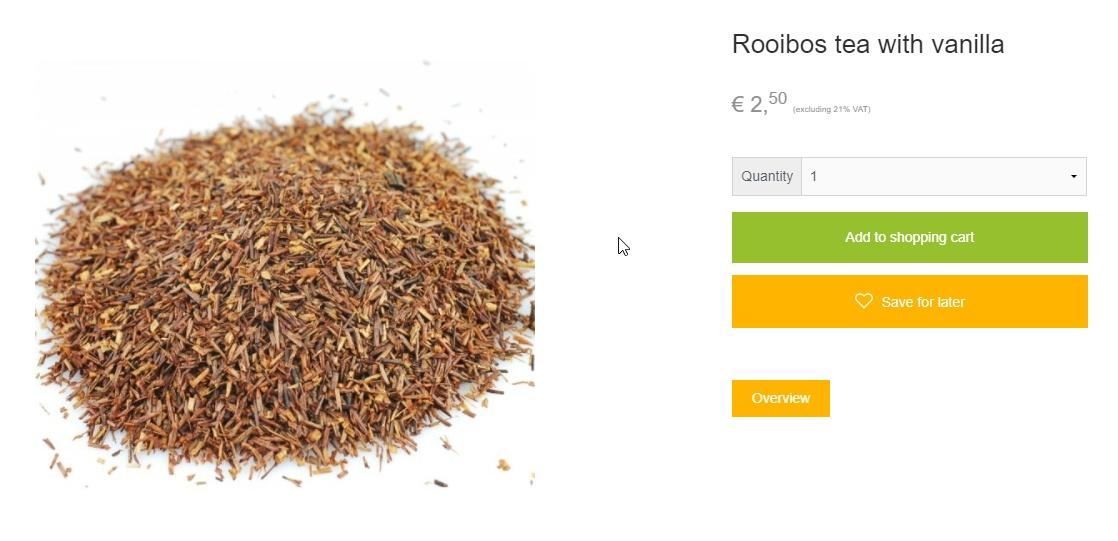Open the Overview tab
Image resolution: width=1118 pixels, height=541 pixels.
(x=781, y=398)
